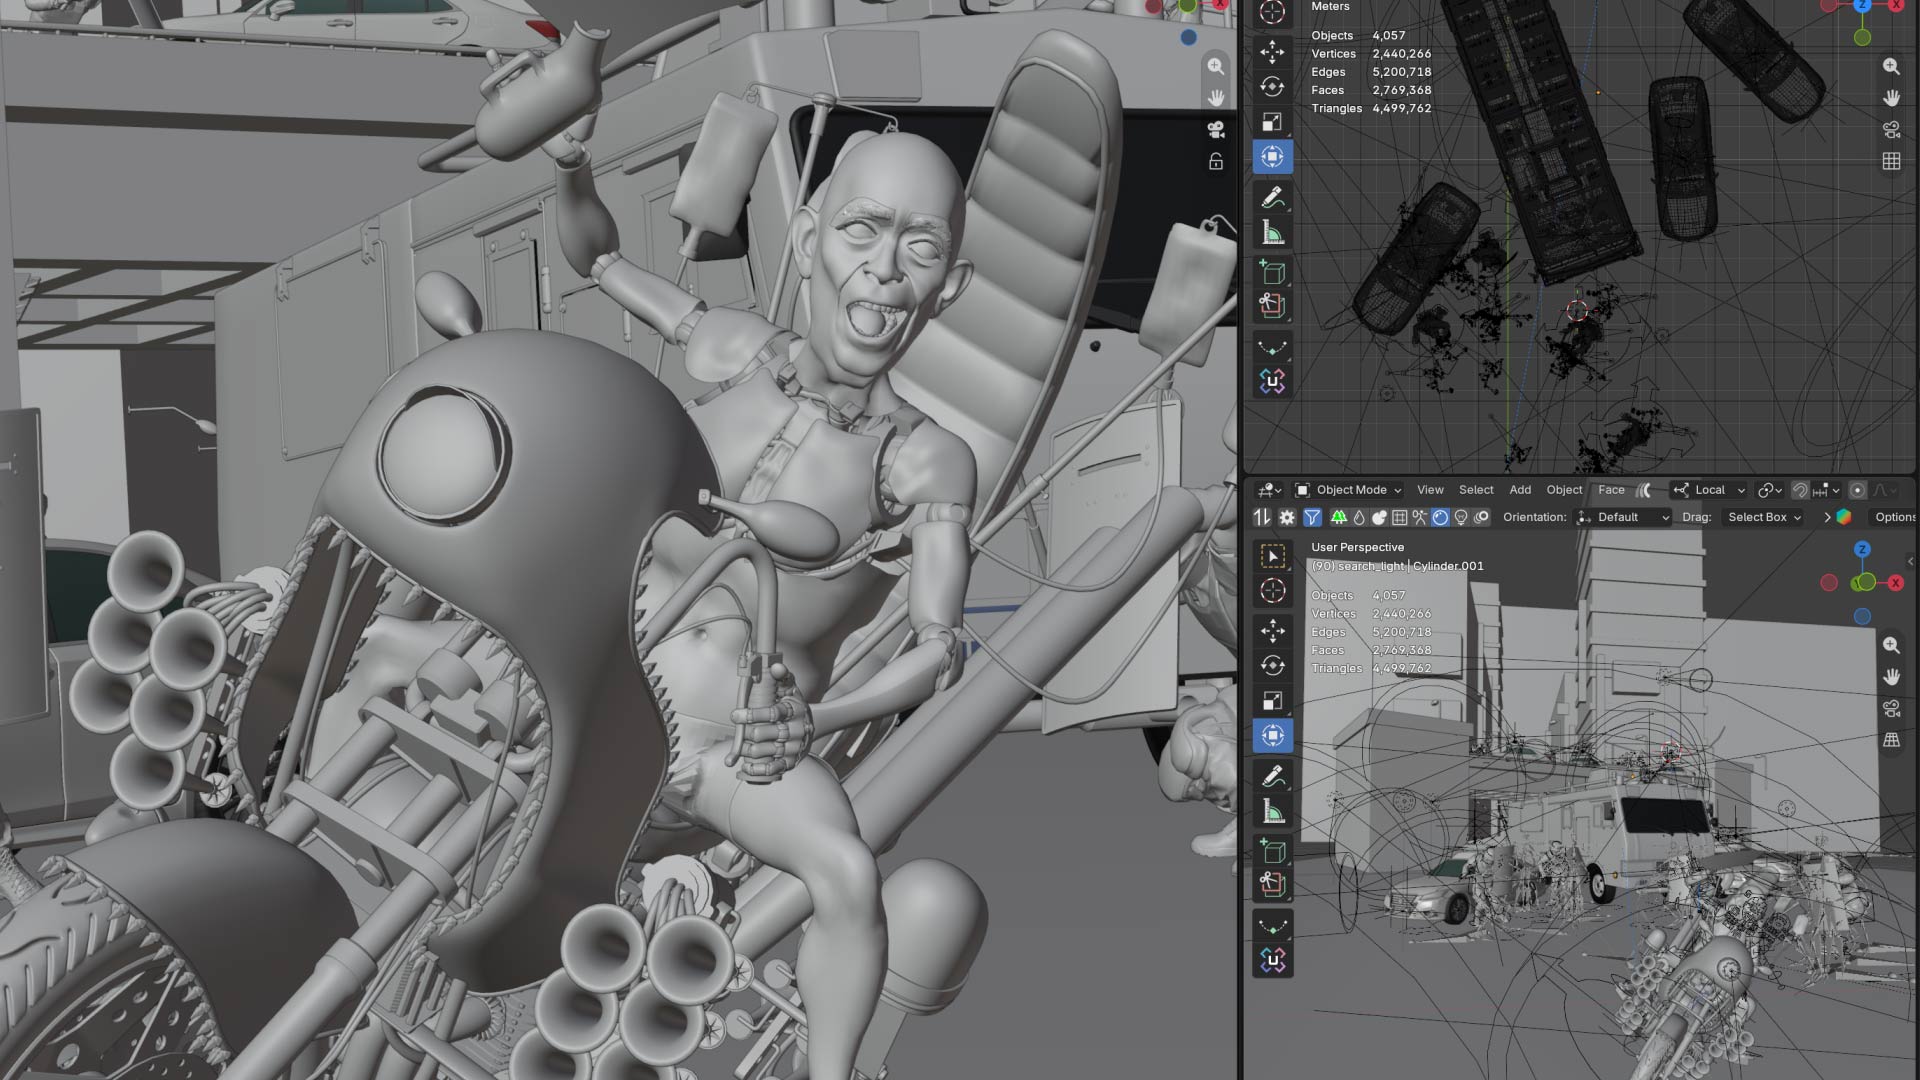
Task: Open the snapping options dropdown
Action: click(x=1826, y=490)
